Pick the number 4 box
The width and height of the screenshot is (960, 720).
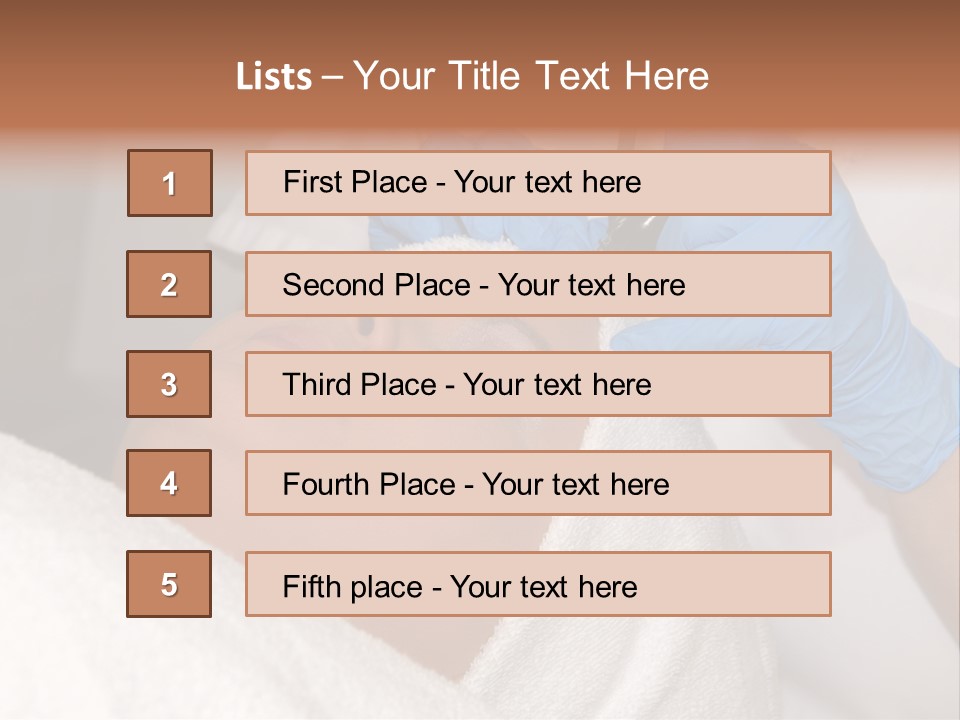[x=169, y=483]
